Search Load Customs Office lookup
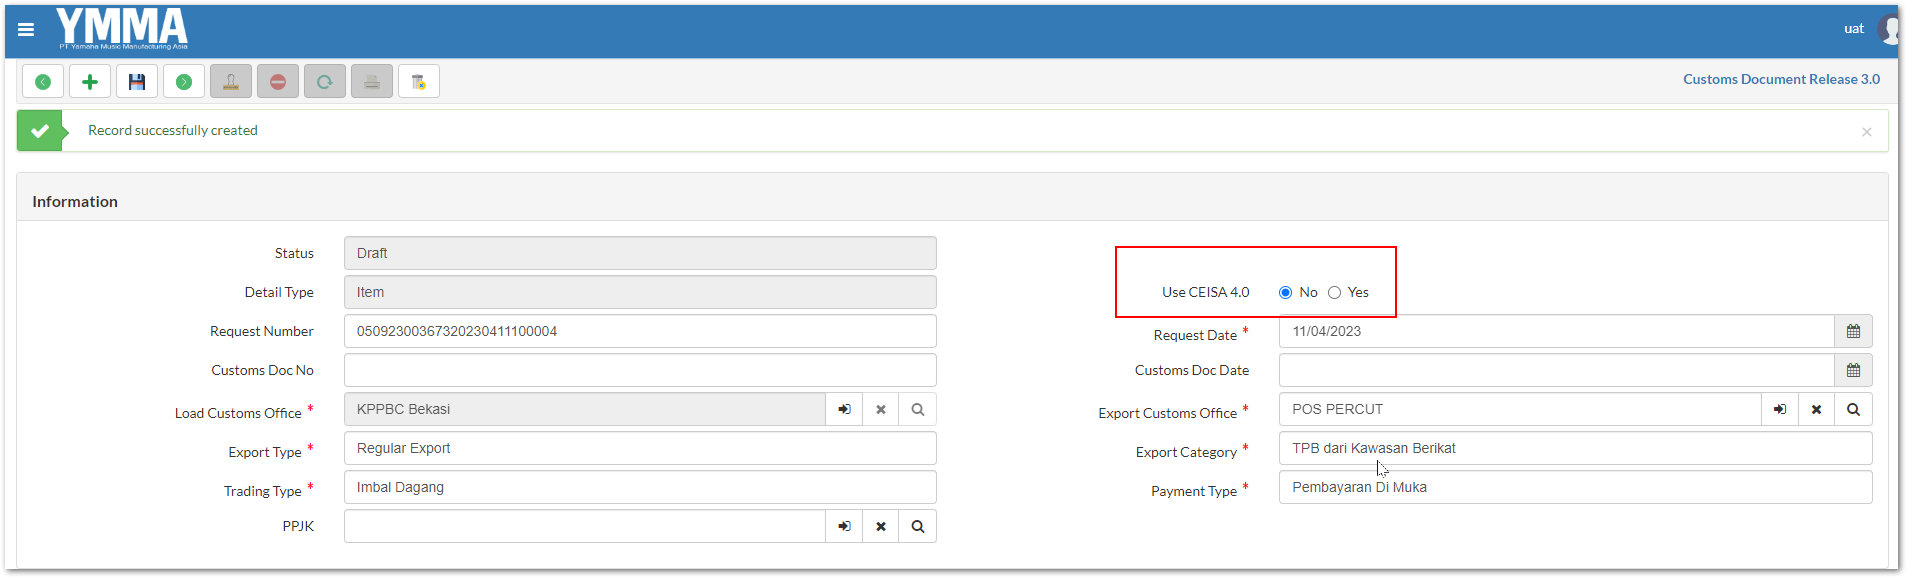Viewport: 1907px width, 578px height. 917,410
